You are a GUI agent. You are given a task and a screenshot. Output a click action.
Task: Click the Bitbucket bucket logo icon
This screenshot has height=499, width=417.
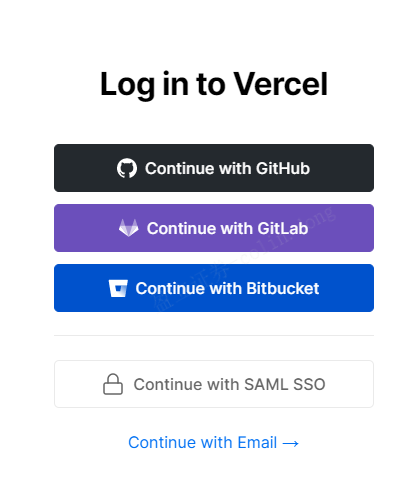coord(118,288)
